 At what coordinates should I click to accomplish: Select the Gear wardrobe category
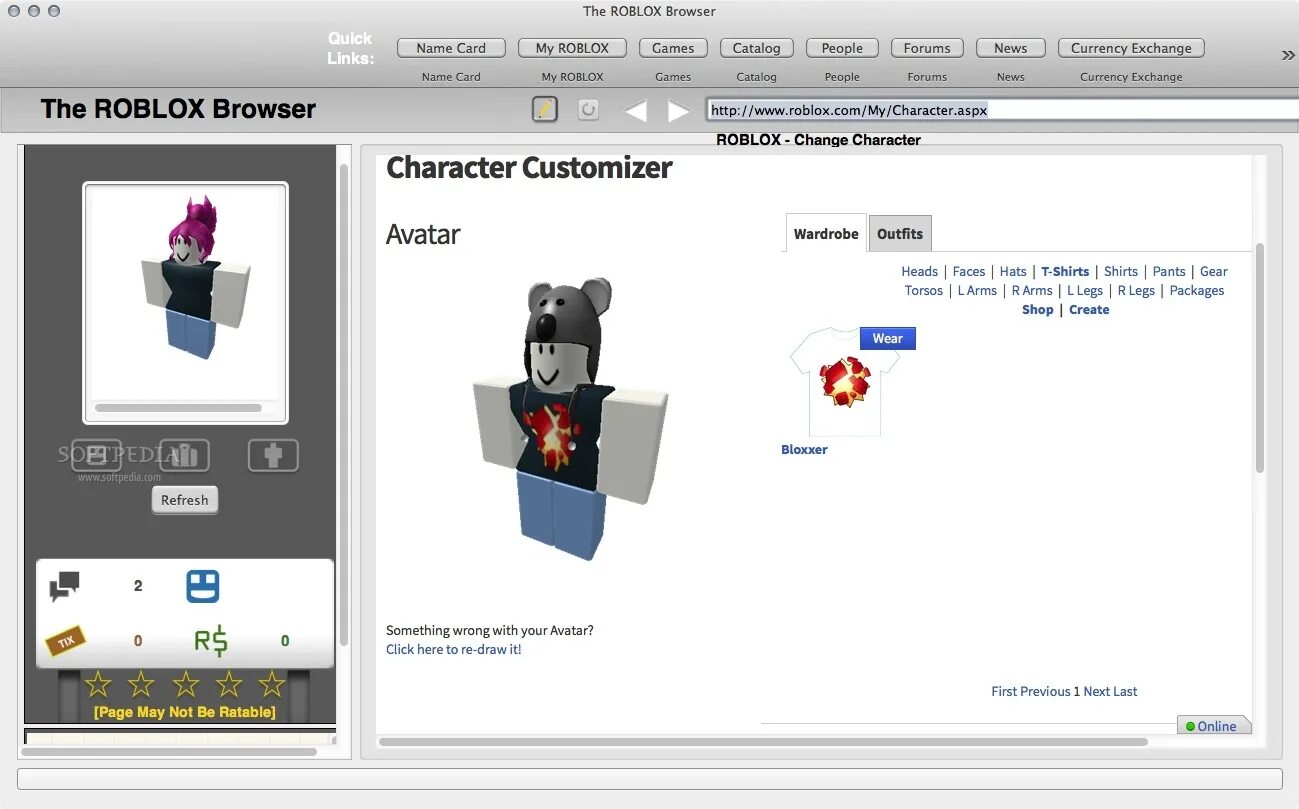[x=1213, y=271]
